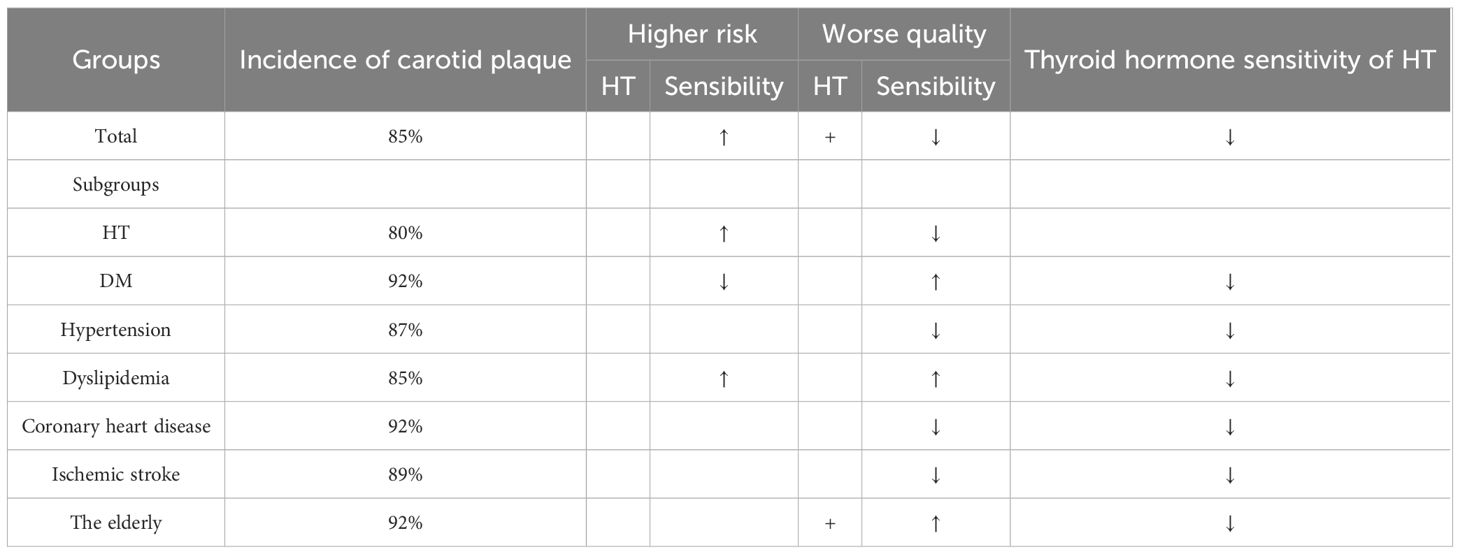Click the Higher risk header cell
Image resolution: width=1460 pixels, height=554 pixels.
[692, 35]
